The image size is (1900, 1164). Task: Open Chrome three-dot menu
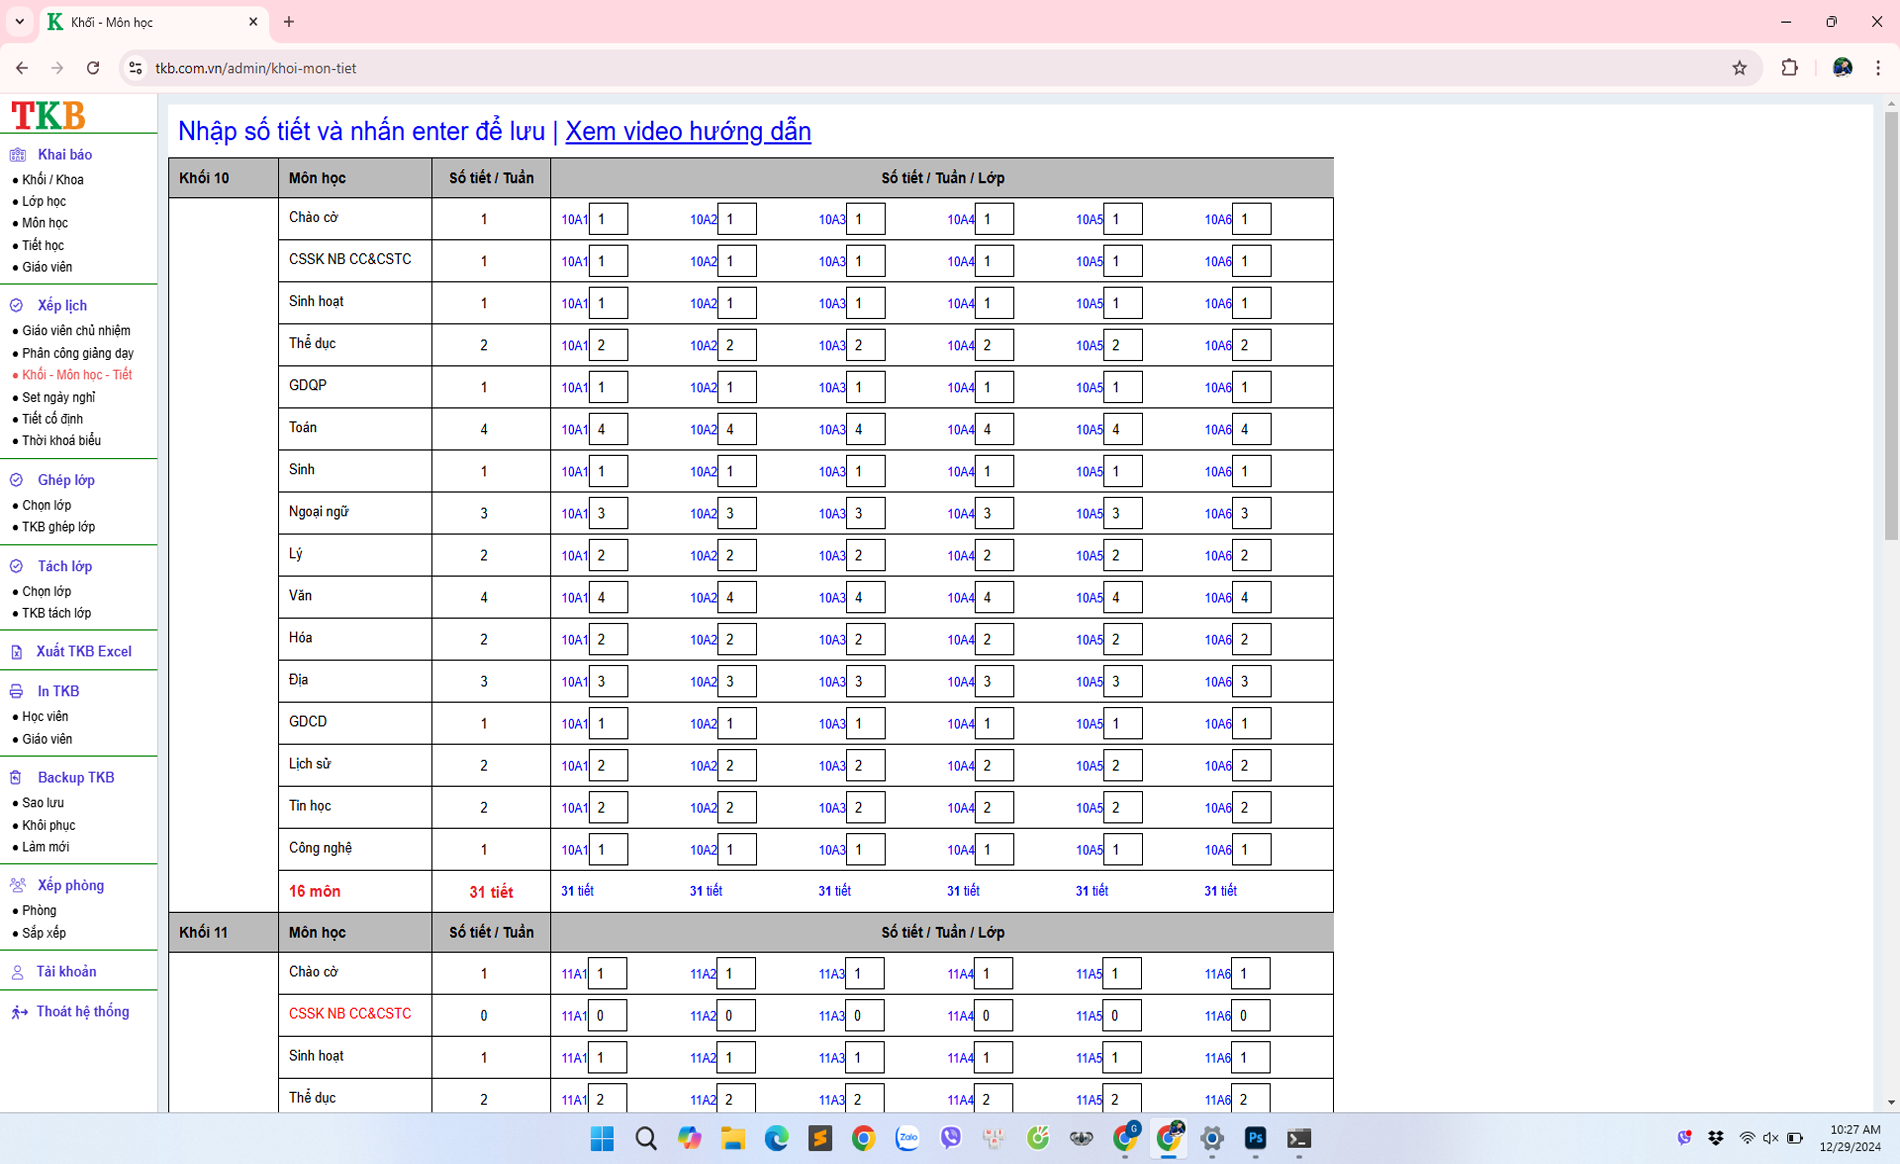1877,68
